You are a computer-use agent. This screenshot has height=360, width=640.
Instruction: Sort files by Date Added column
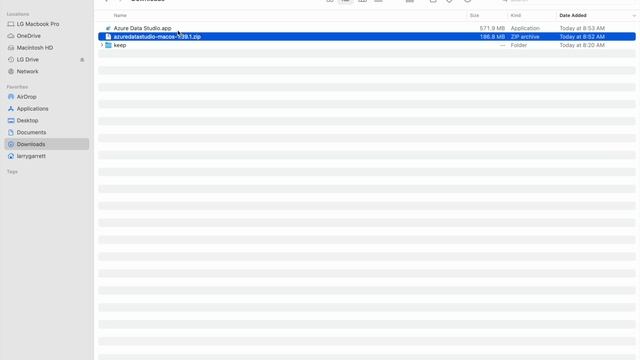tap(573, 16)
